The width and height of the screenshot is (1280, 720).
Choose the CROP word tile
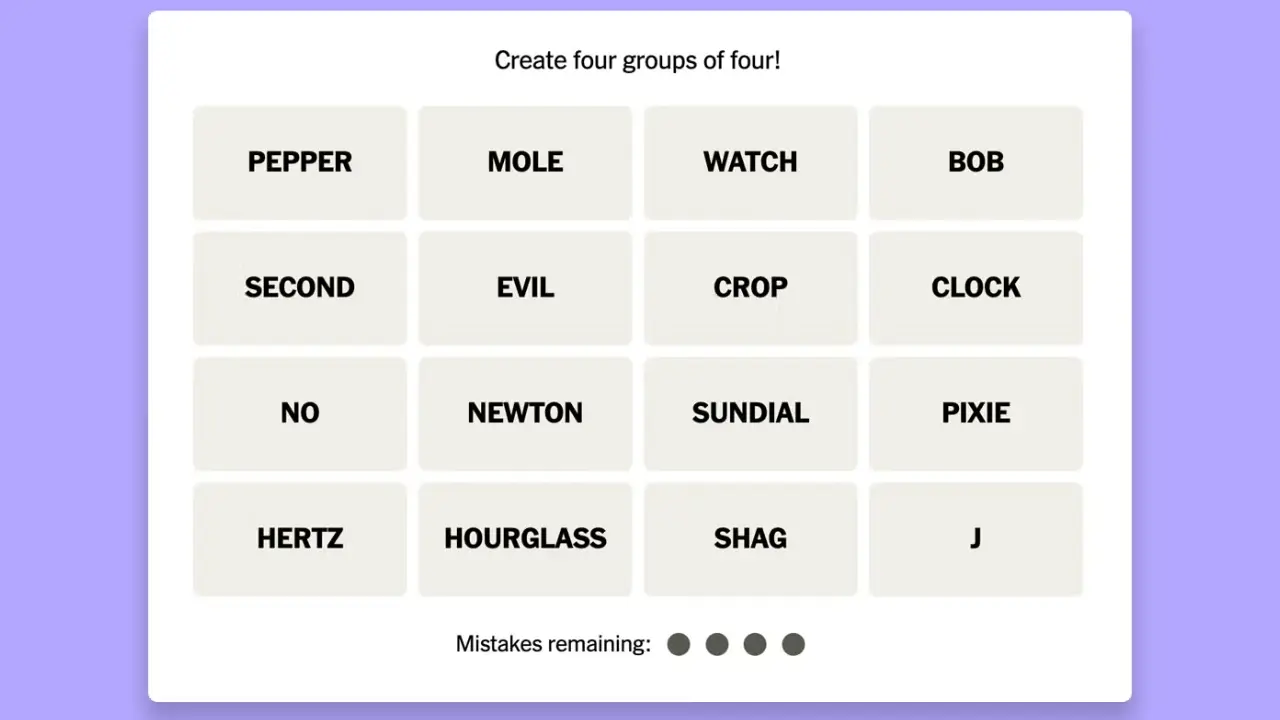pyautogui.click(x=750, y=288)
